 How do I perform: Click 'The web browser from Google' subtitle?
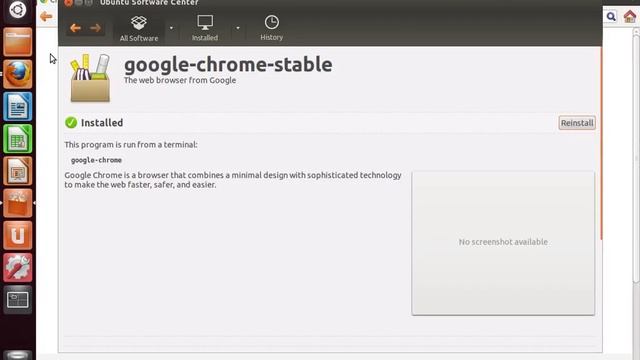pos(180,80)
